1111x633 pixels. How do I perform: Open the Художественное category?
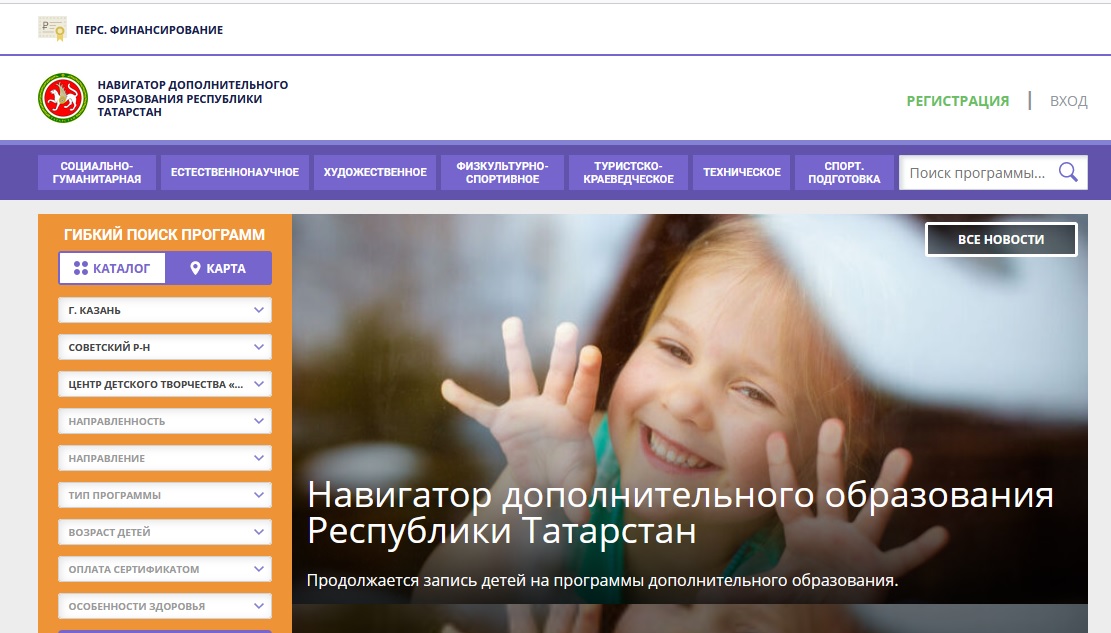click(x=375, y=172)
